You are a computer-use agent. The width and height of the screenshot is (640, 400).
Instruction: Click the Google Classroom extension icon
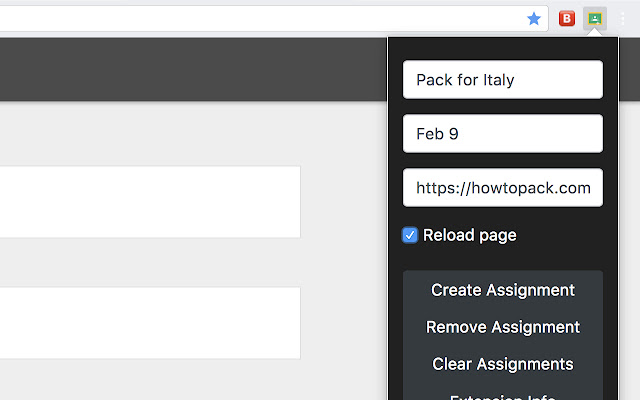(594, 18)
